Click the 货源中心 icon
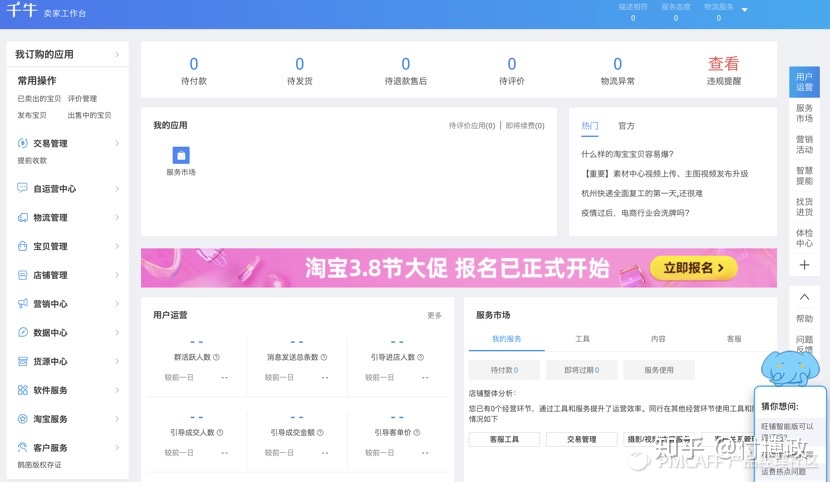 coord(22,361)
